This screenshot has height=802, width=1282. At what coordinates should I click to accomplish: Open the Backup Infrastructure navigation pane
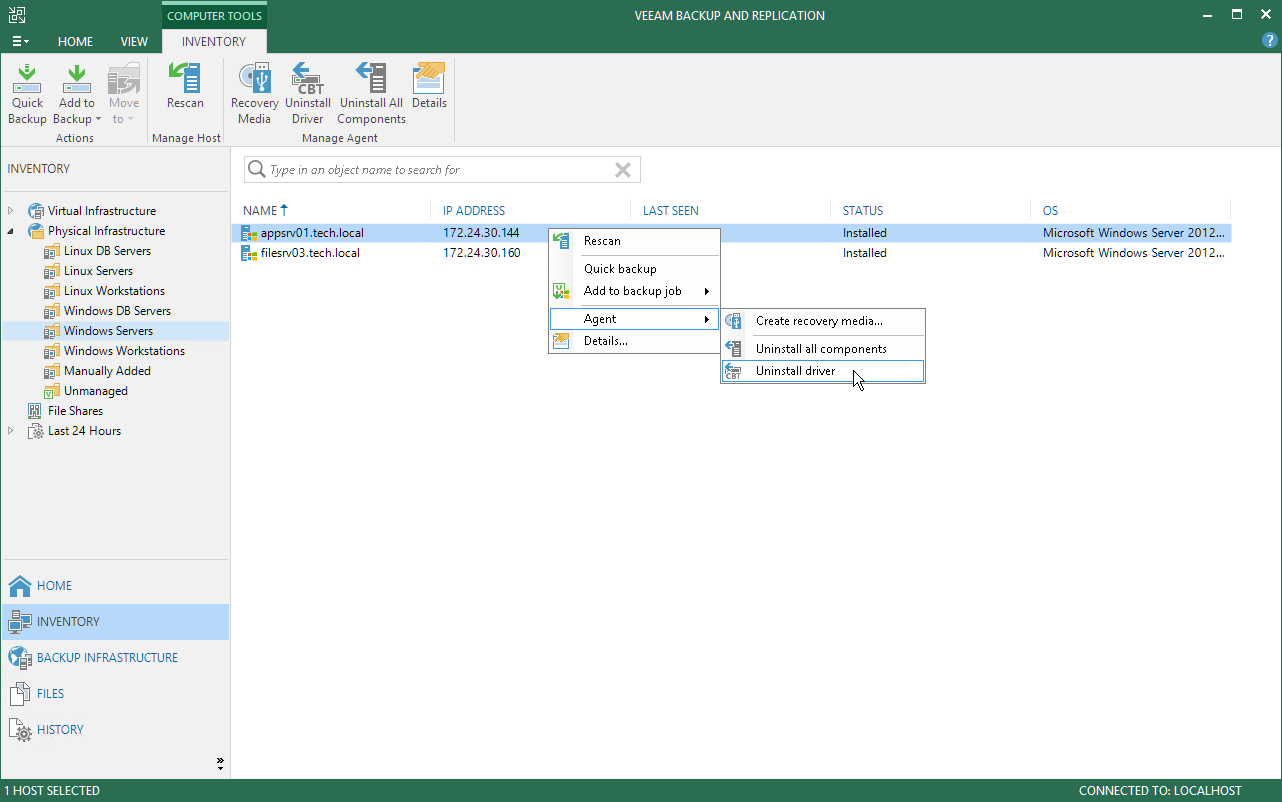tap(107, 658)
